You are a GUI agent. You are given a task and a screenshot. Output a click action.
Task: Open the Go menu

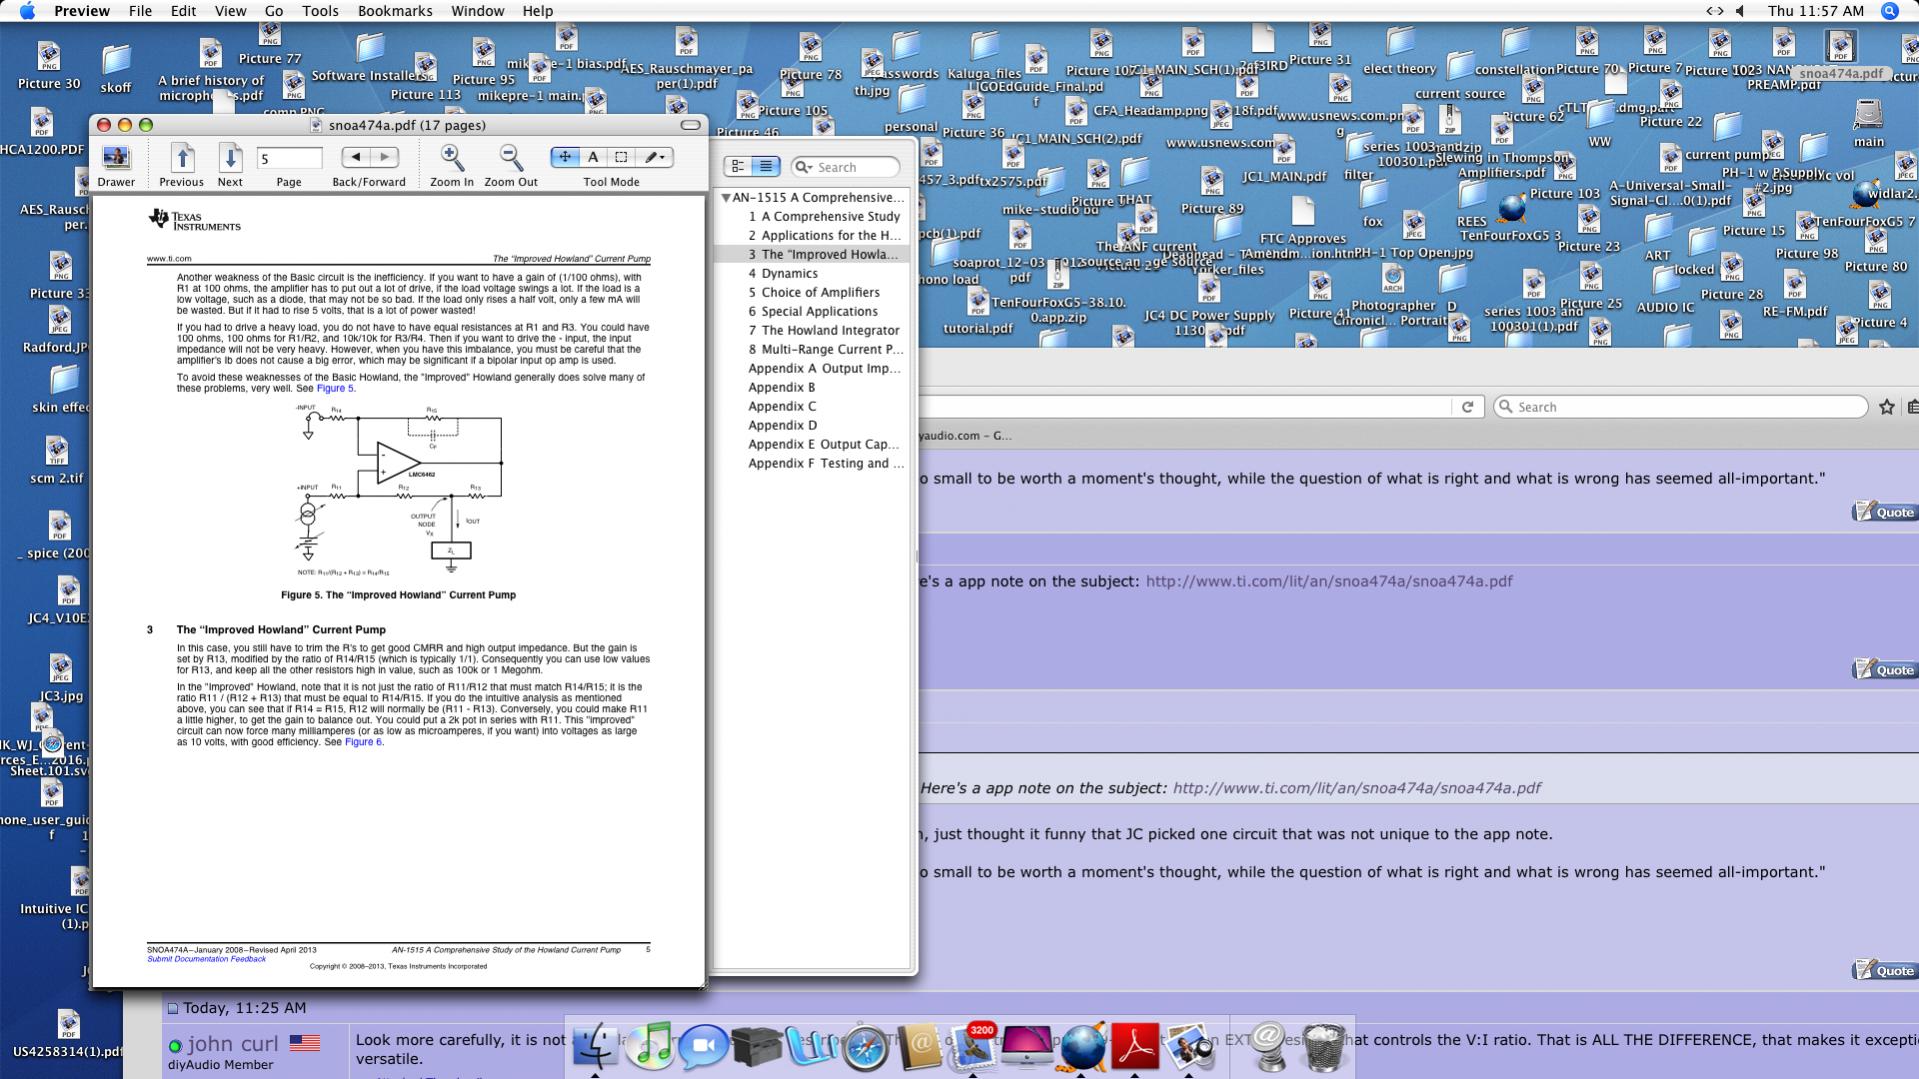(x=274, y=11)
